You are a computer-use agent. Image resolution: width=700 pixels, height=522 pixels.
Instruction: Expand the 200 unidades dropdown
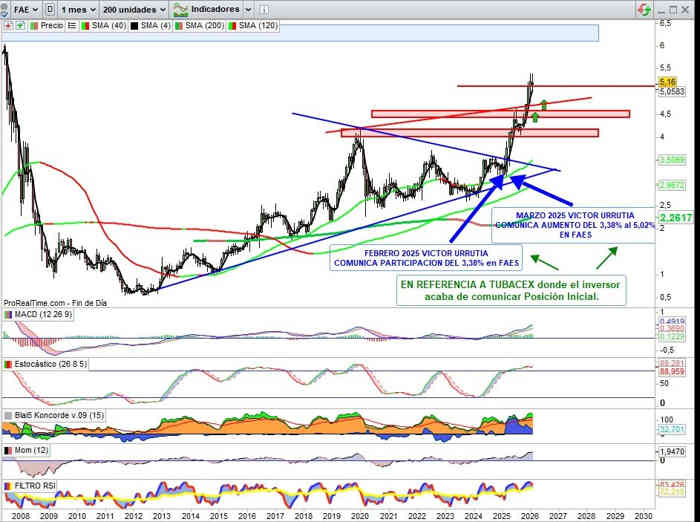click(135, 9)
